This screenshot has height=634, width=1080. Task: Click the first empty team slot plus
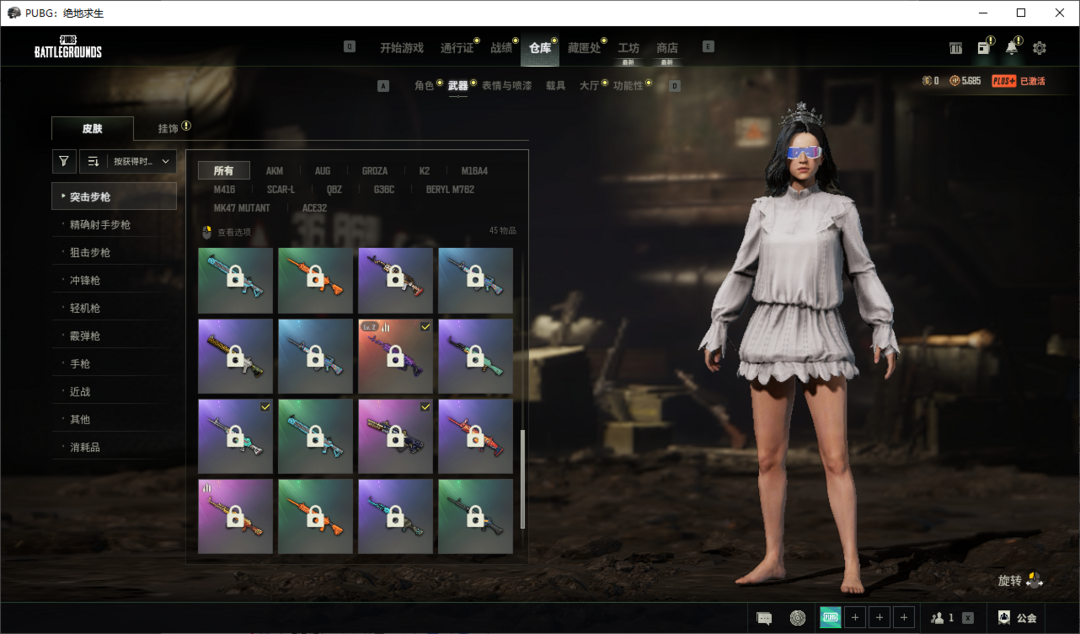click(855, 618)
